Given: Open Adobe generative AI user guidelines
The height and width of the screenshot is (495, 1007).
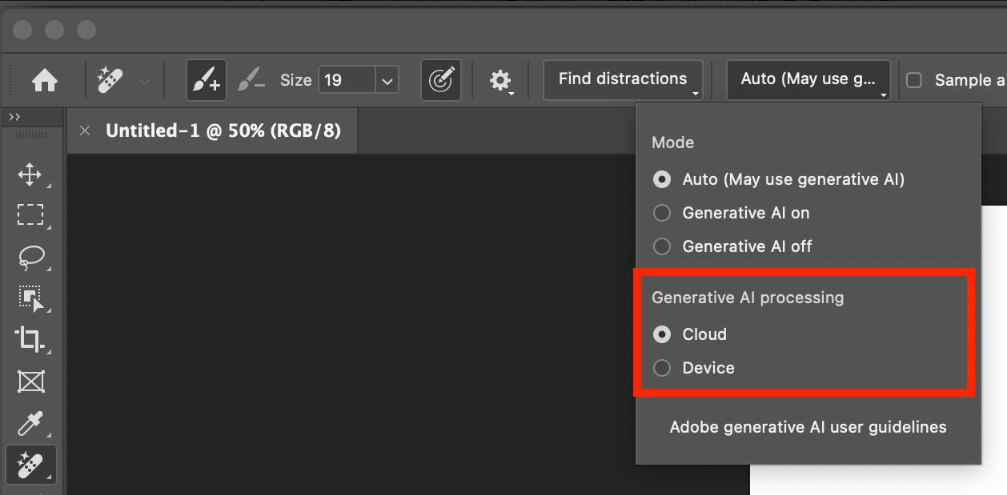Looking at the screenshot, I should [x=808, y=428].
